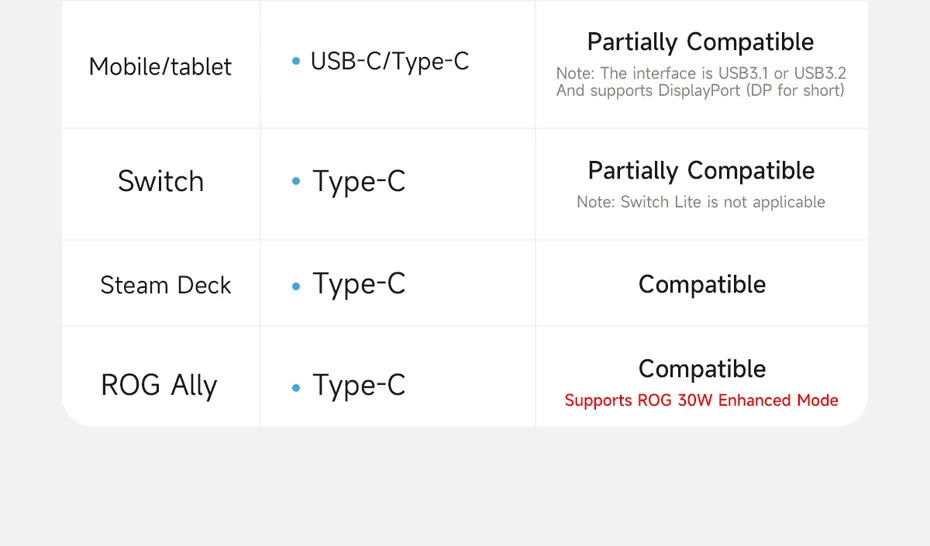Click the blue bullet in the ROG Ally row
Image resolution: width=930 pixels, height=546 pixels.
[x=296, y=387]
